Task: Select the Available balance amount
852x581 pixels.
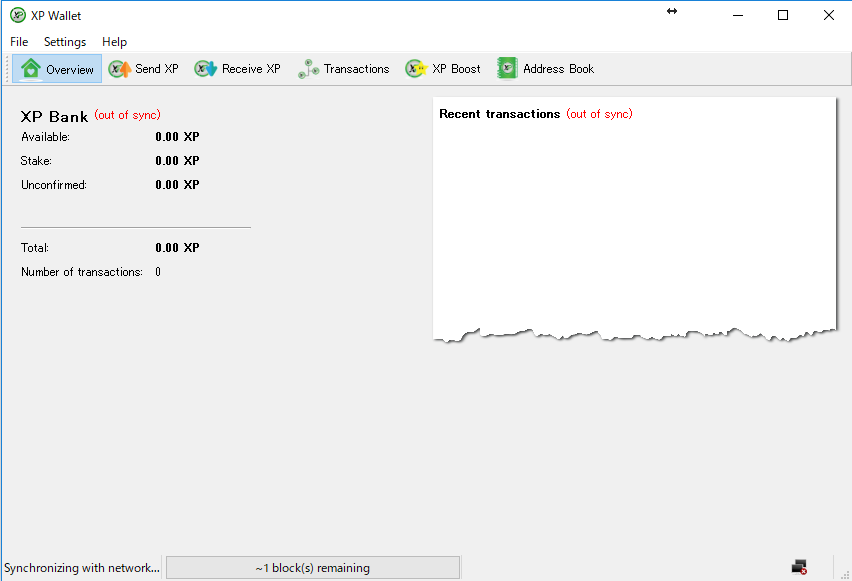Action: coord(177,137)
